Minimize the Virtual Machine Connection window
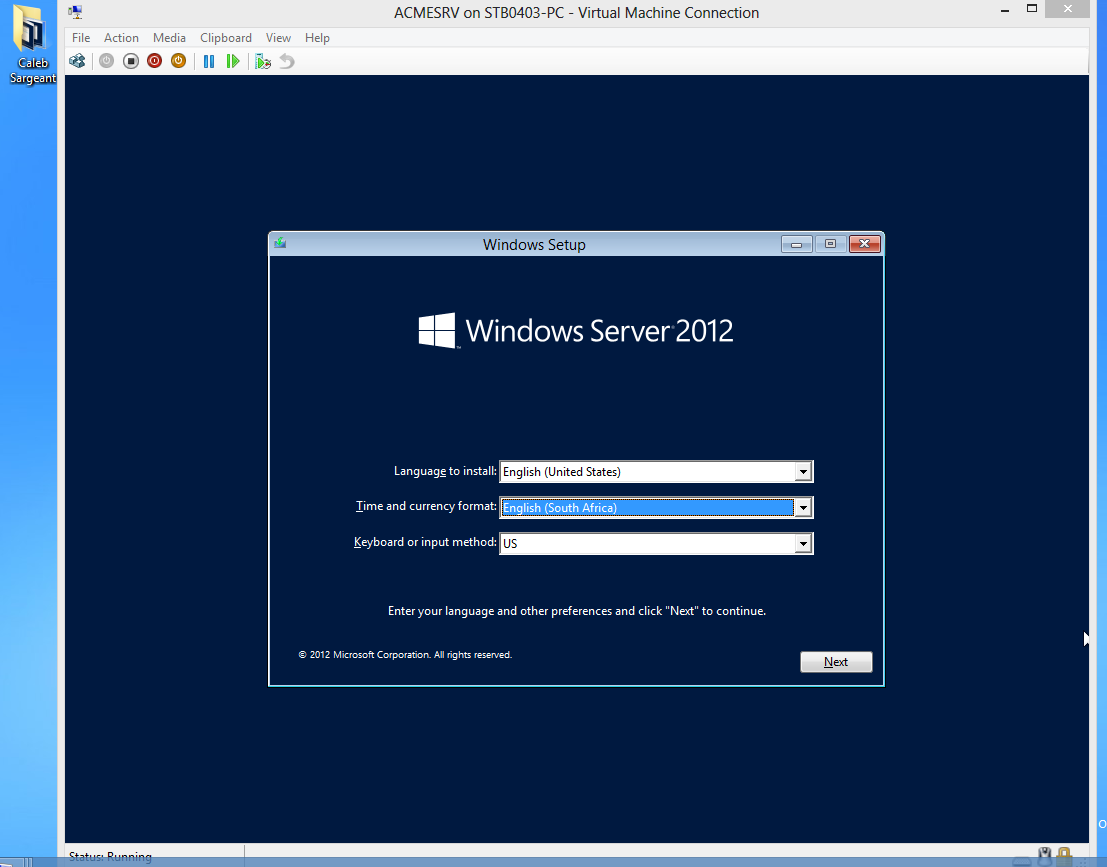1107x867 pixels. (1005, 10)
